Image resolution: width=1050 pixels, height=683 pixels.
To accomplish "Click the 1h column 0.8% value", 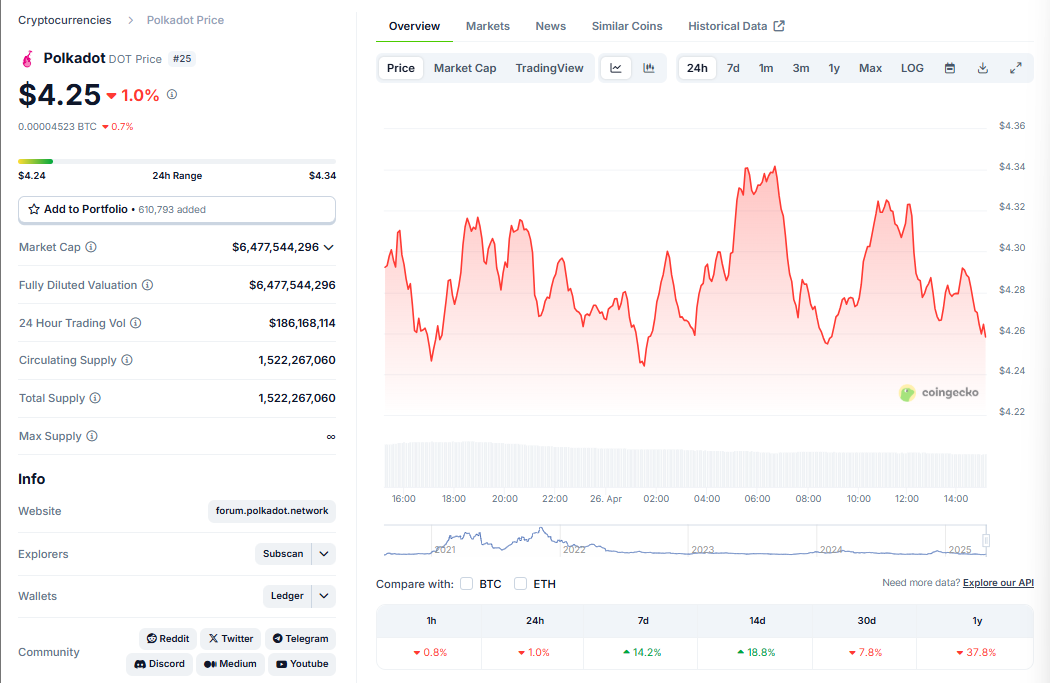I will (430, 652).
